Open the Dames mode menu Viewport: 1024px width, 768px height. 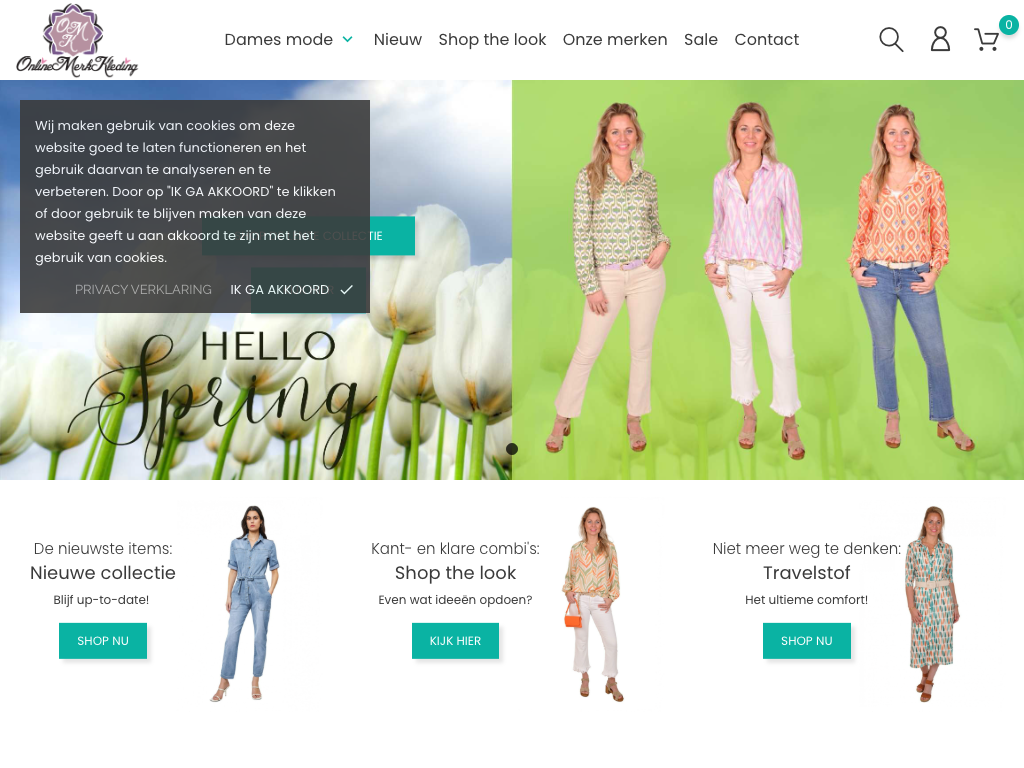[x=278, y=40]
